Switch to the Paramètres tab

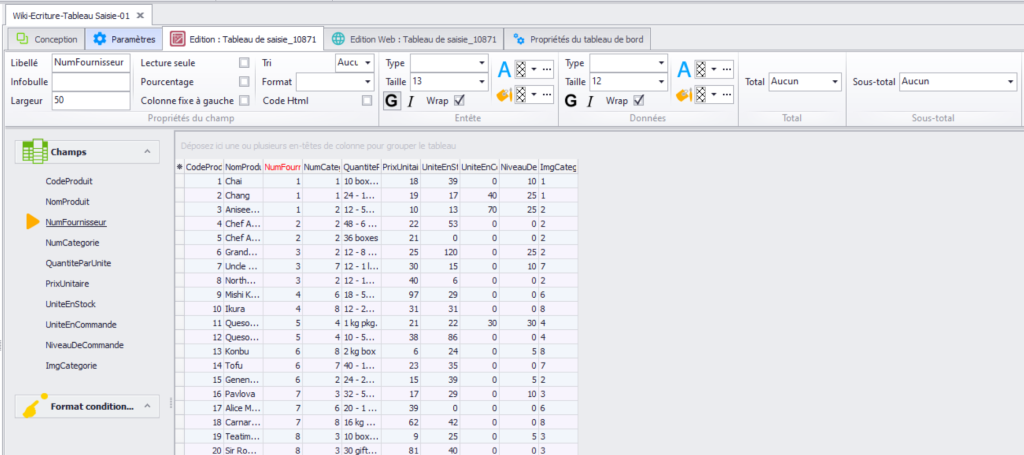[125, 39]
